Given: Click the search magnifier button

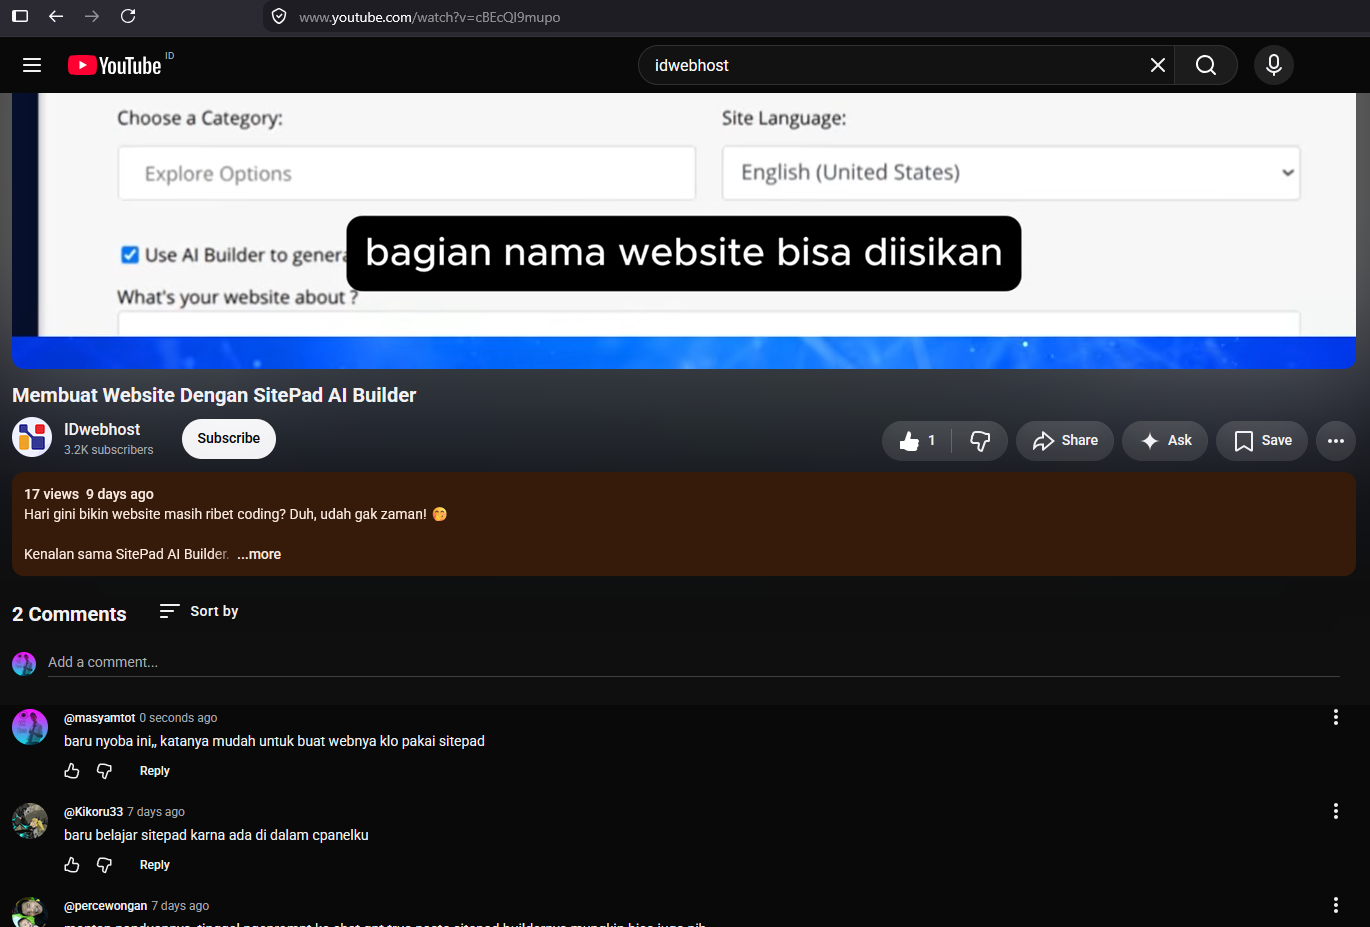Looking at the screenshot, I should 1206,65.
